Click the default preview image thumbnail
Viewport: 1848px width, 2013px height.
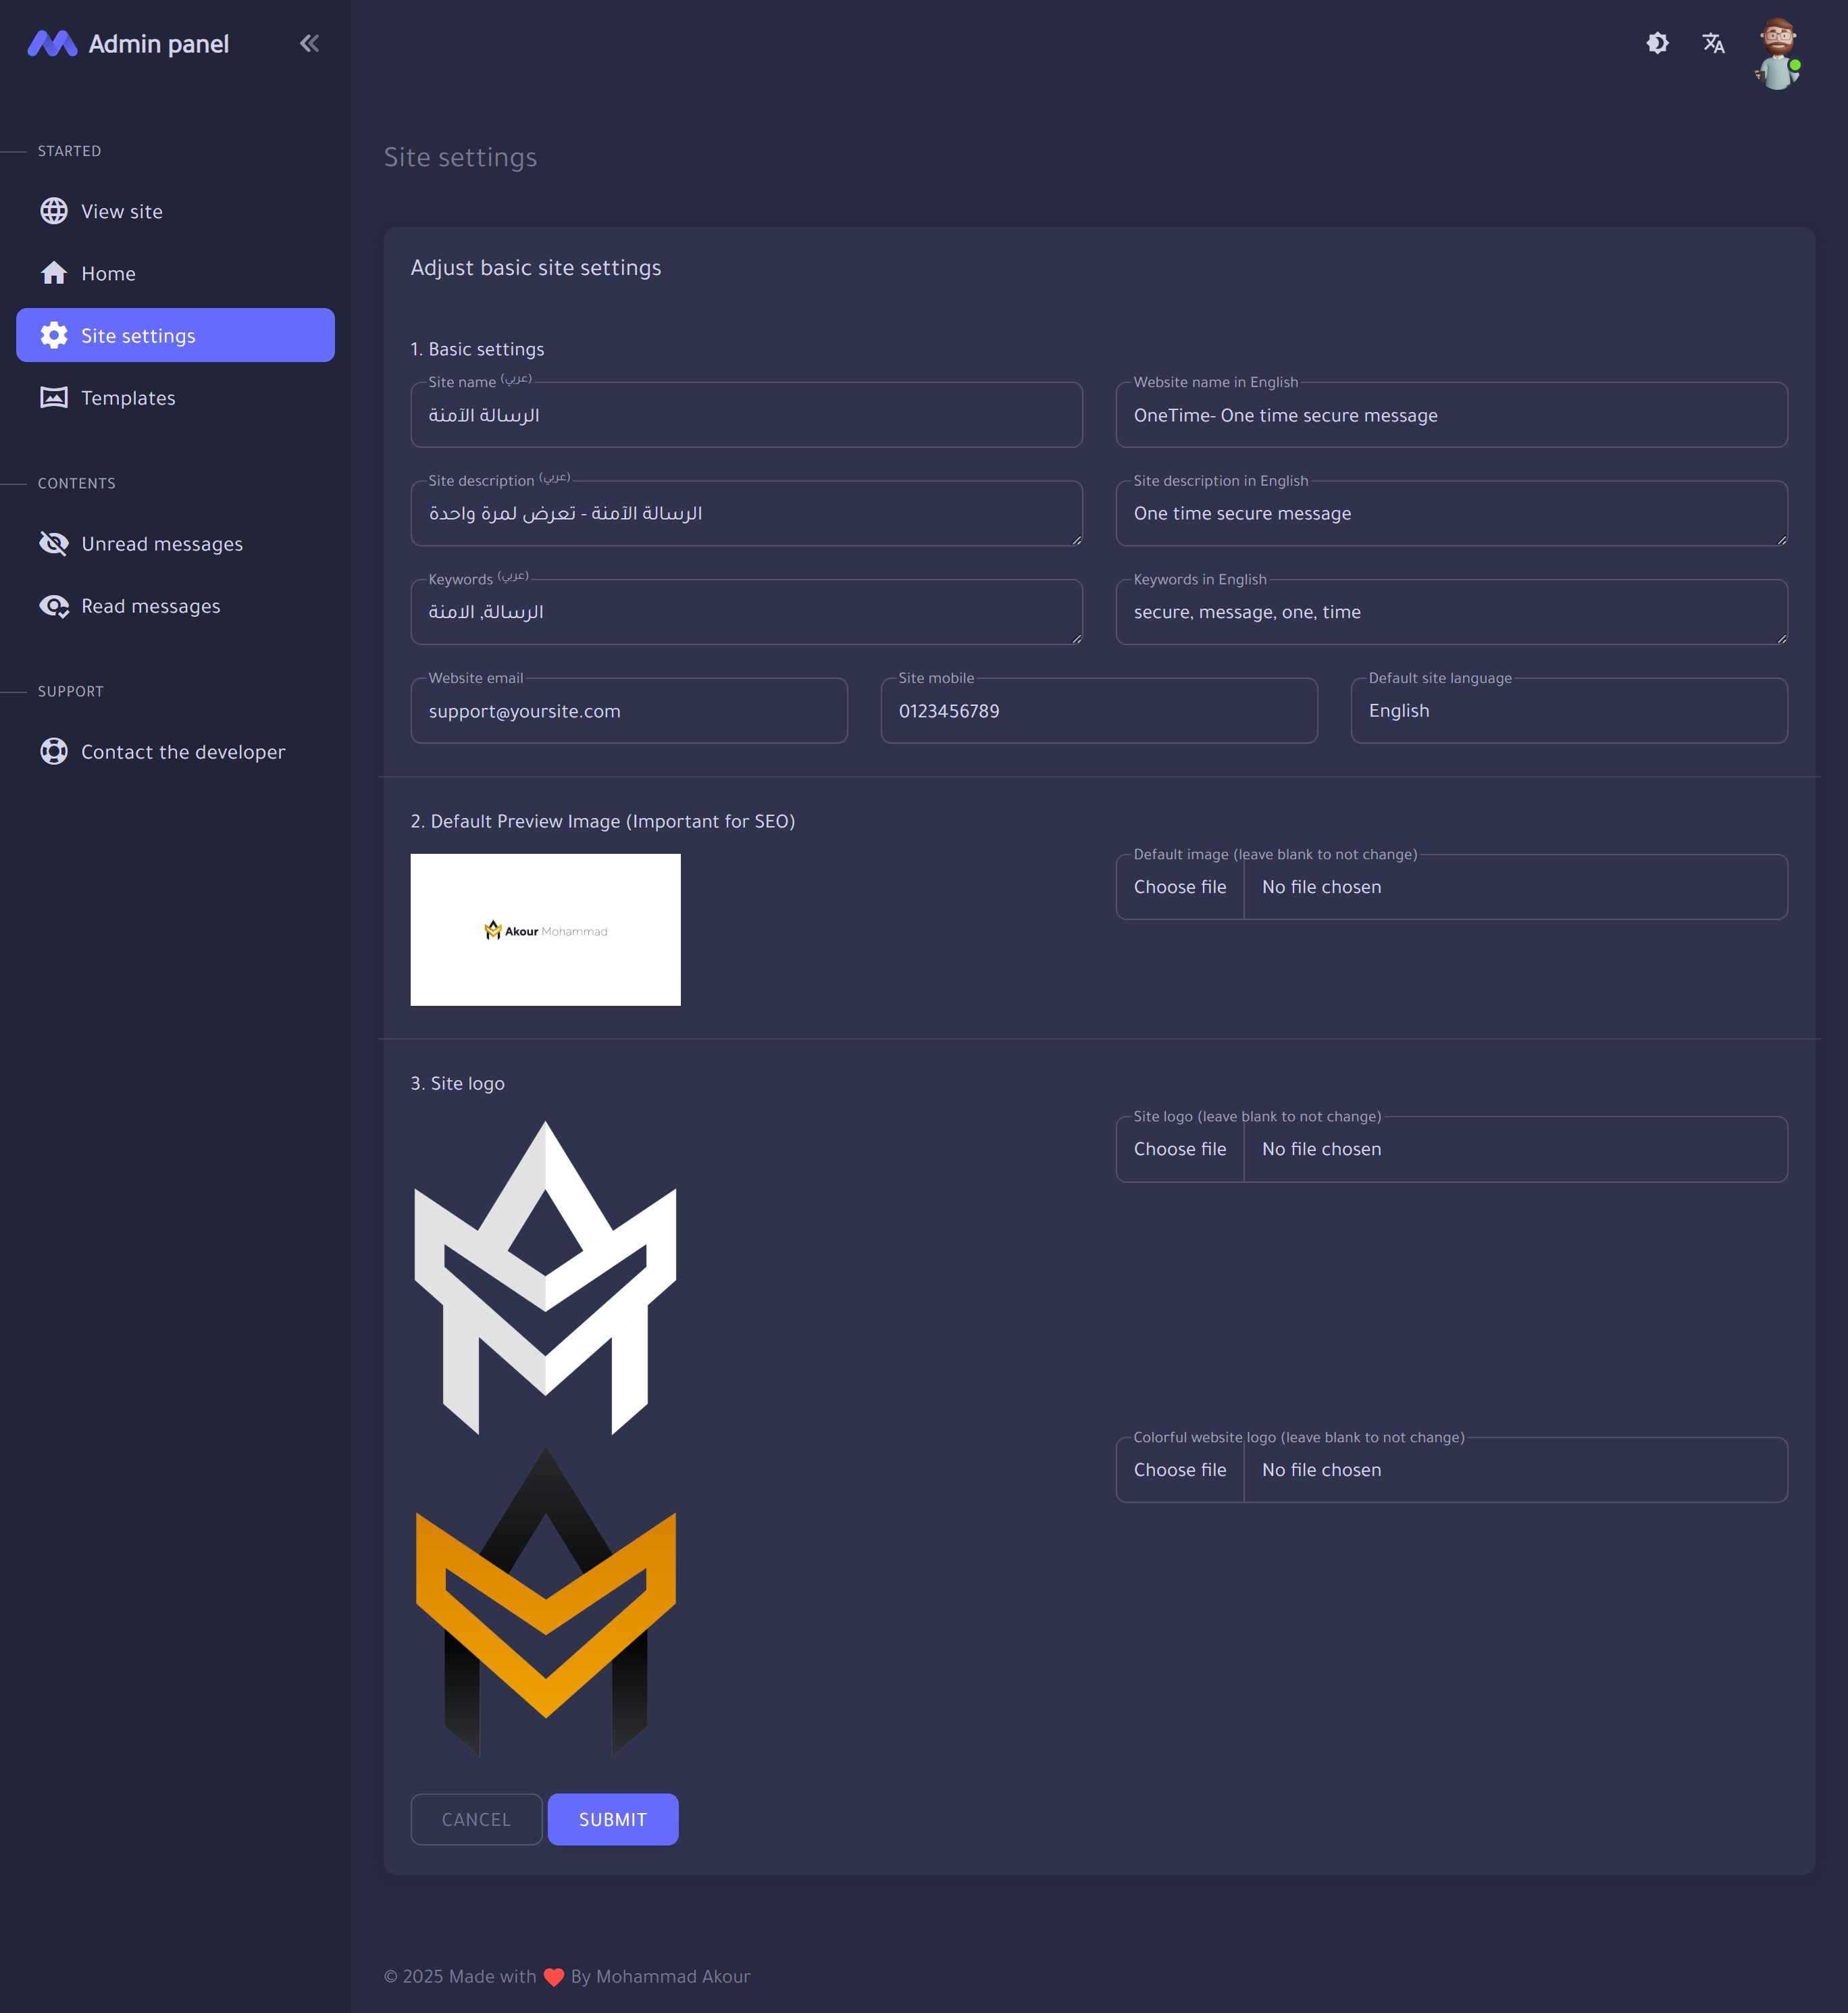[x=545, y=930]
